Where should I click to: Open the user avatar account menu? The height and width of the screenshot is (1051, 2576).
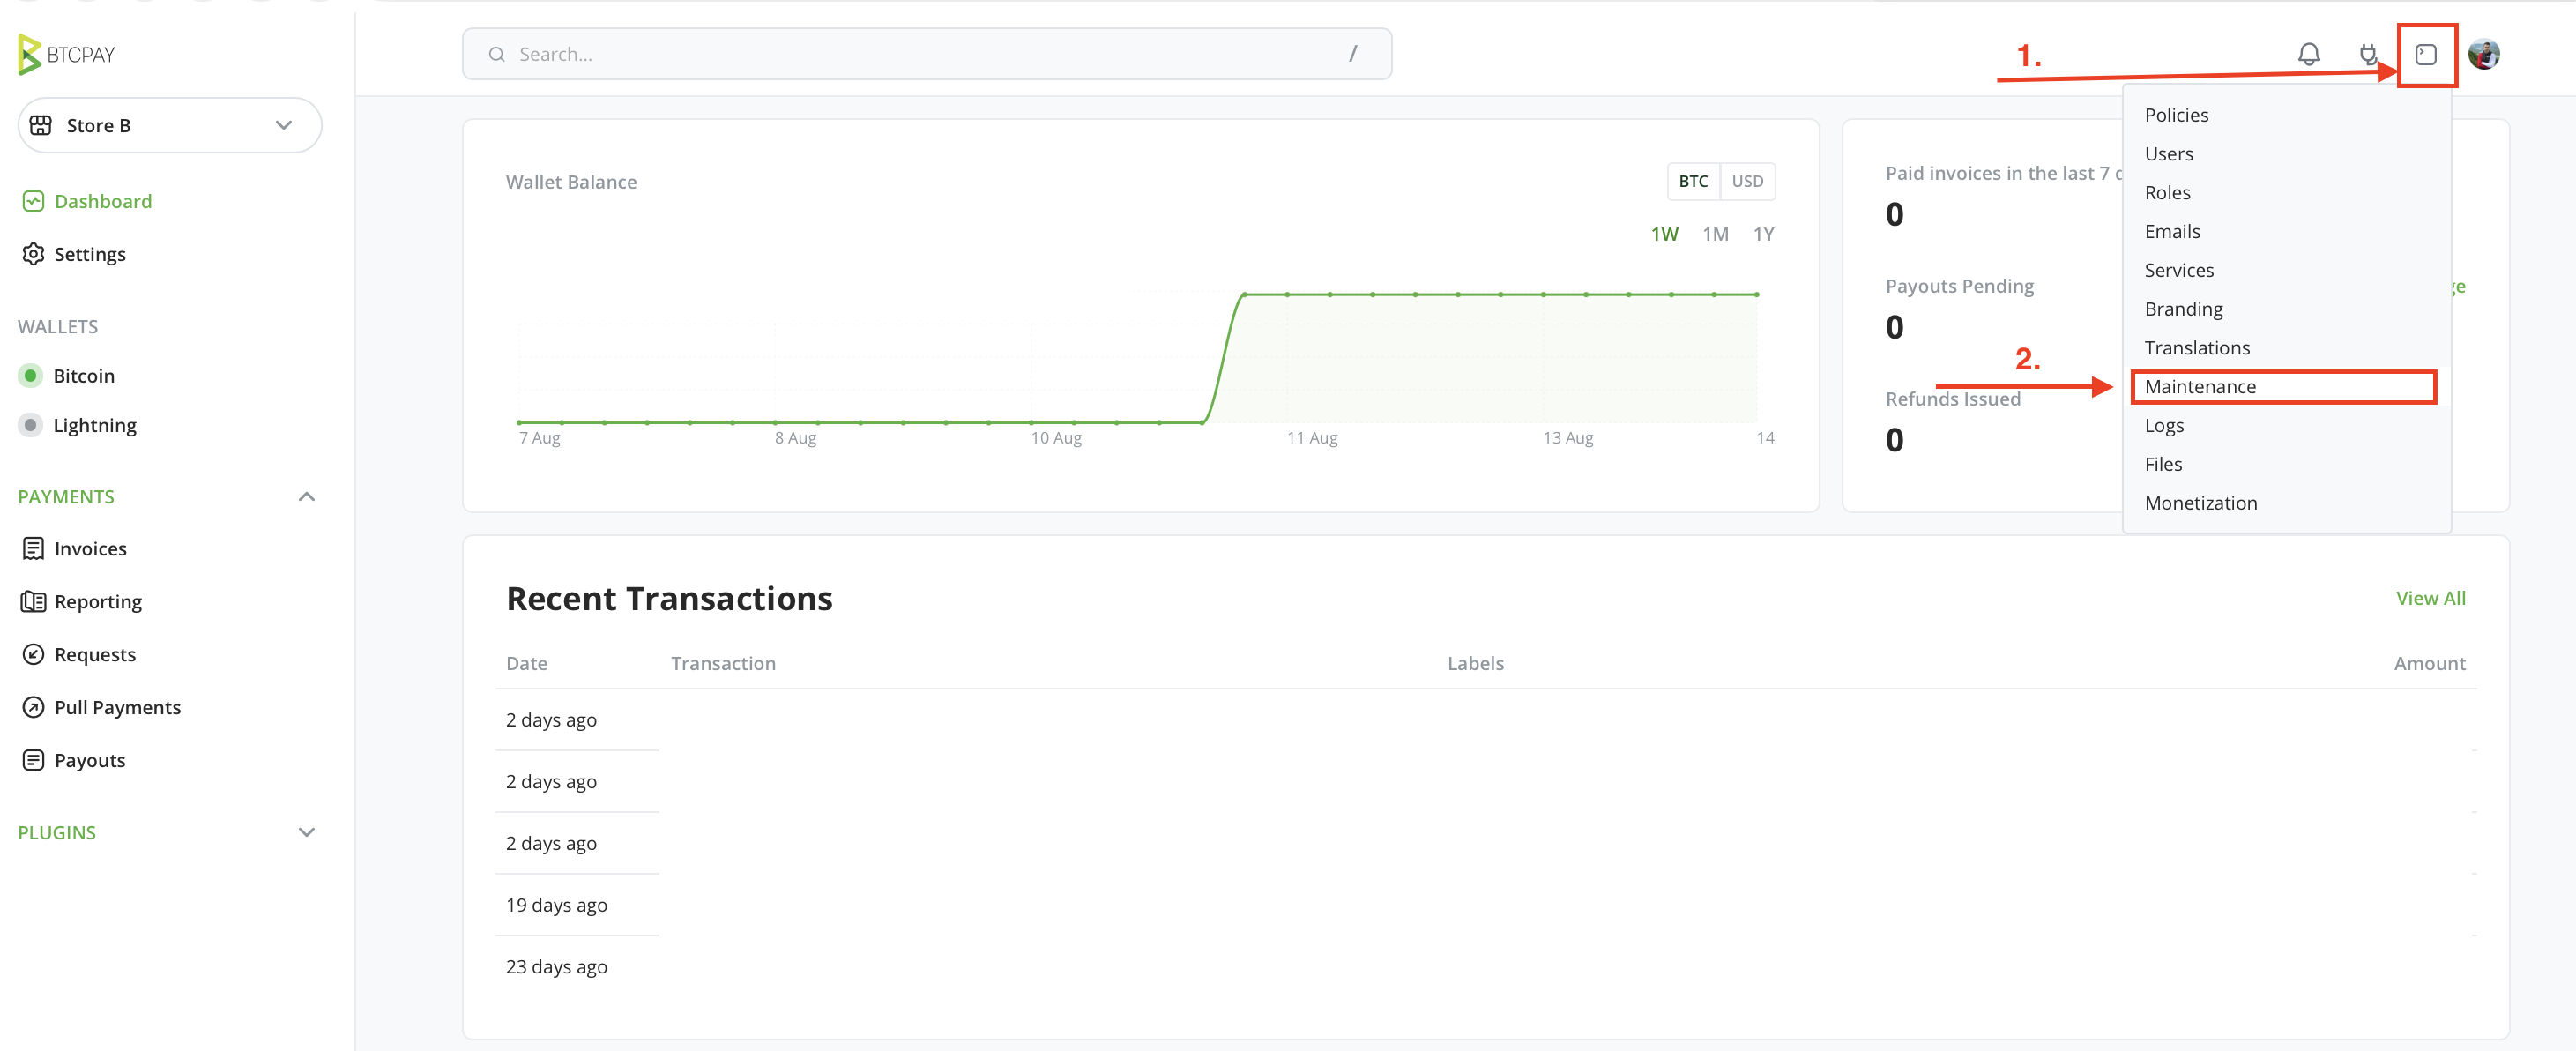(x=2483, y=54)
